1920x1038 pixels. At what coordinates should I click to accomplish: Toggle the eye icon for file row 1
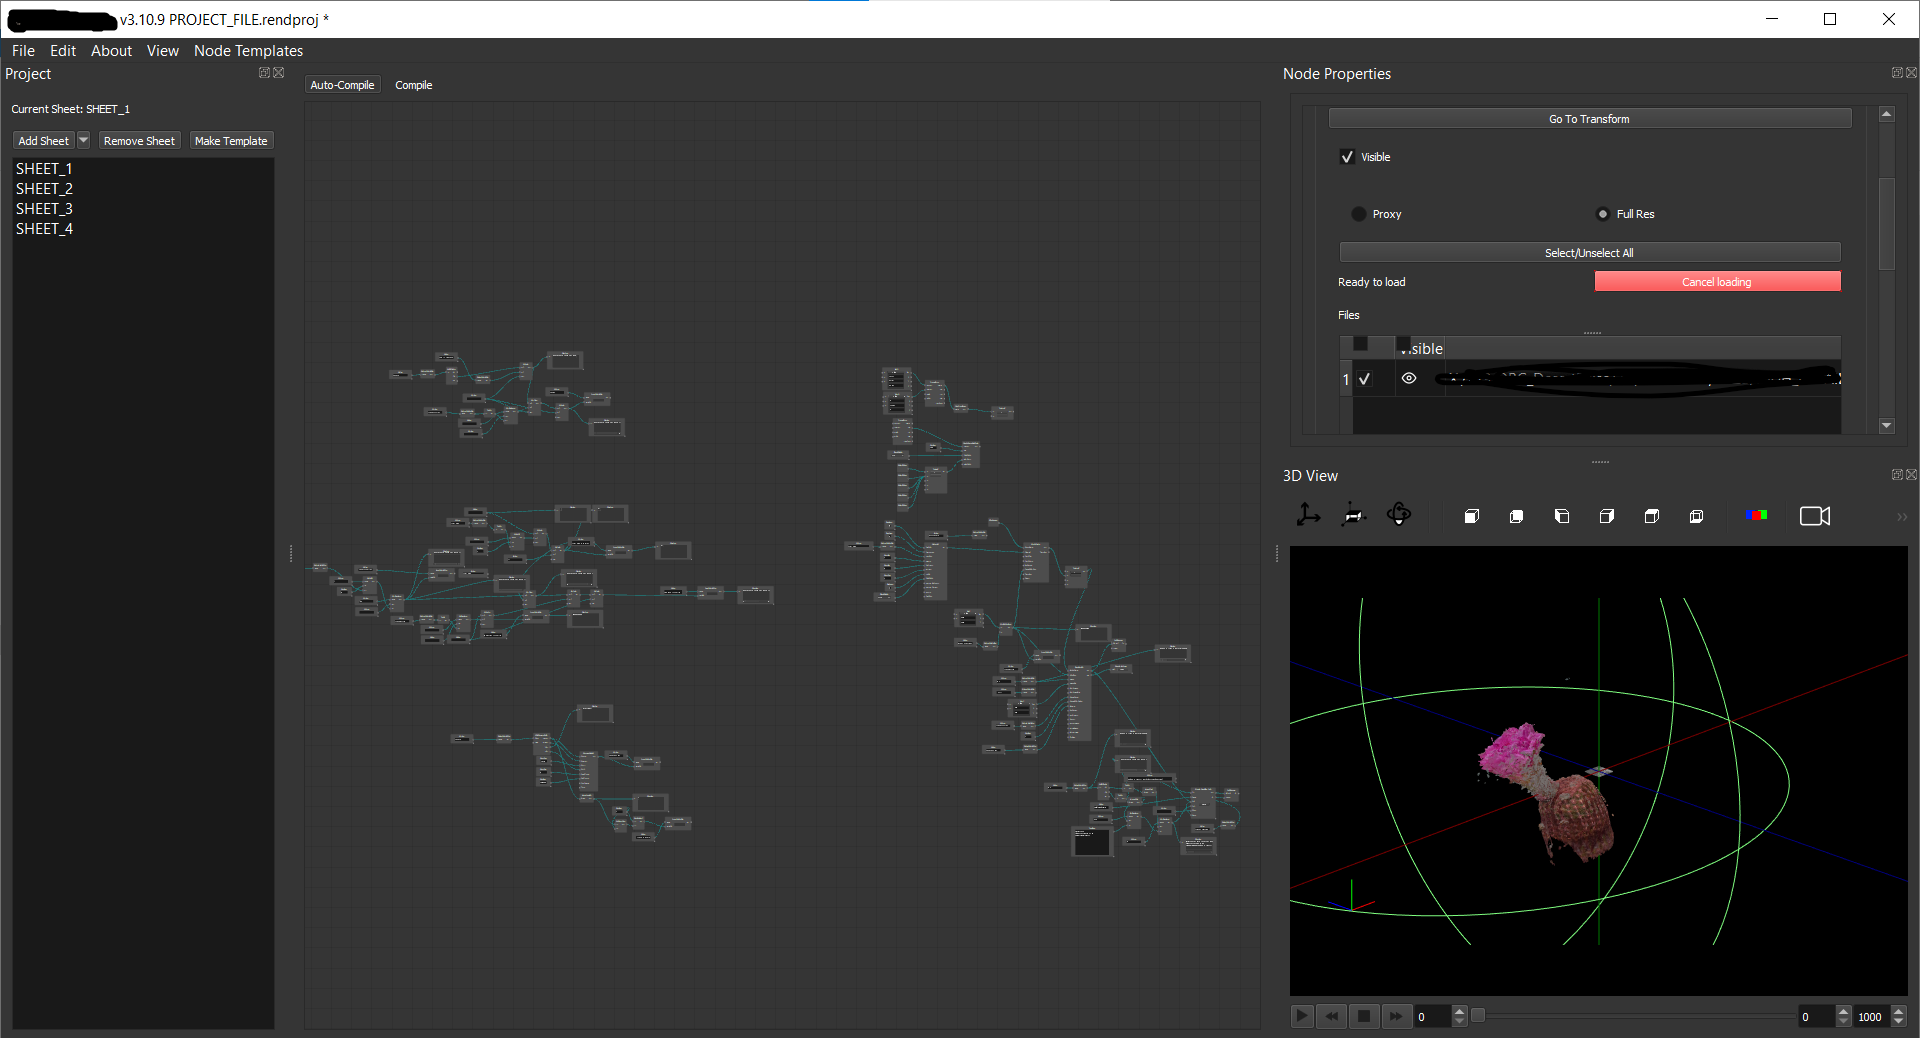tap(1409, 379)
